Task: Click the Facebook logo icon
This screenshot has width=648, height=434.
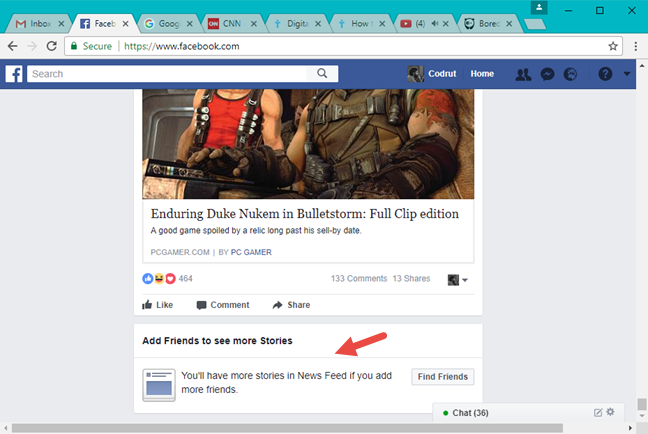Action: [x=14, y=74]
